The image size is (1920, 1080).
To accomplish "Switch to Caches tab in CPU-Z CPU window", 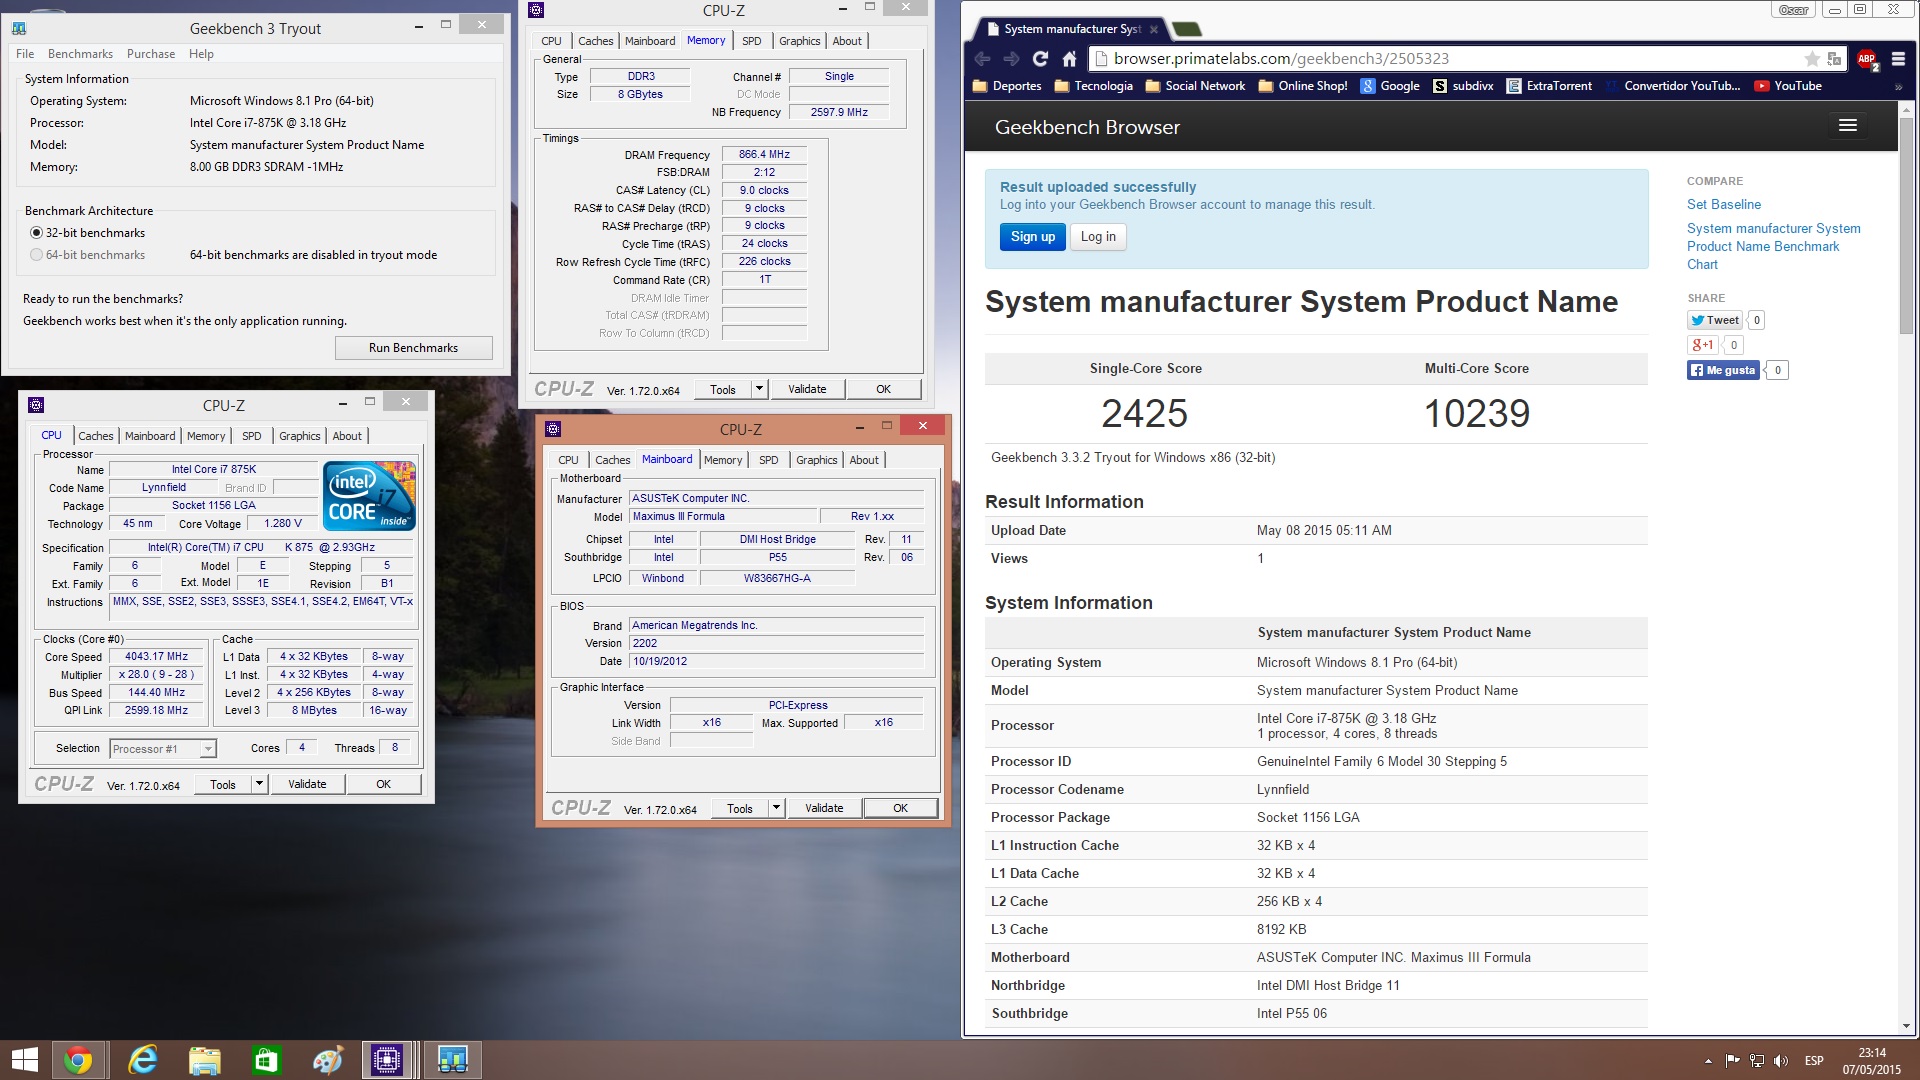I will click(x=96, y=436).
